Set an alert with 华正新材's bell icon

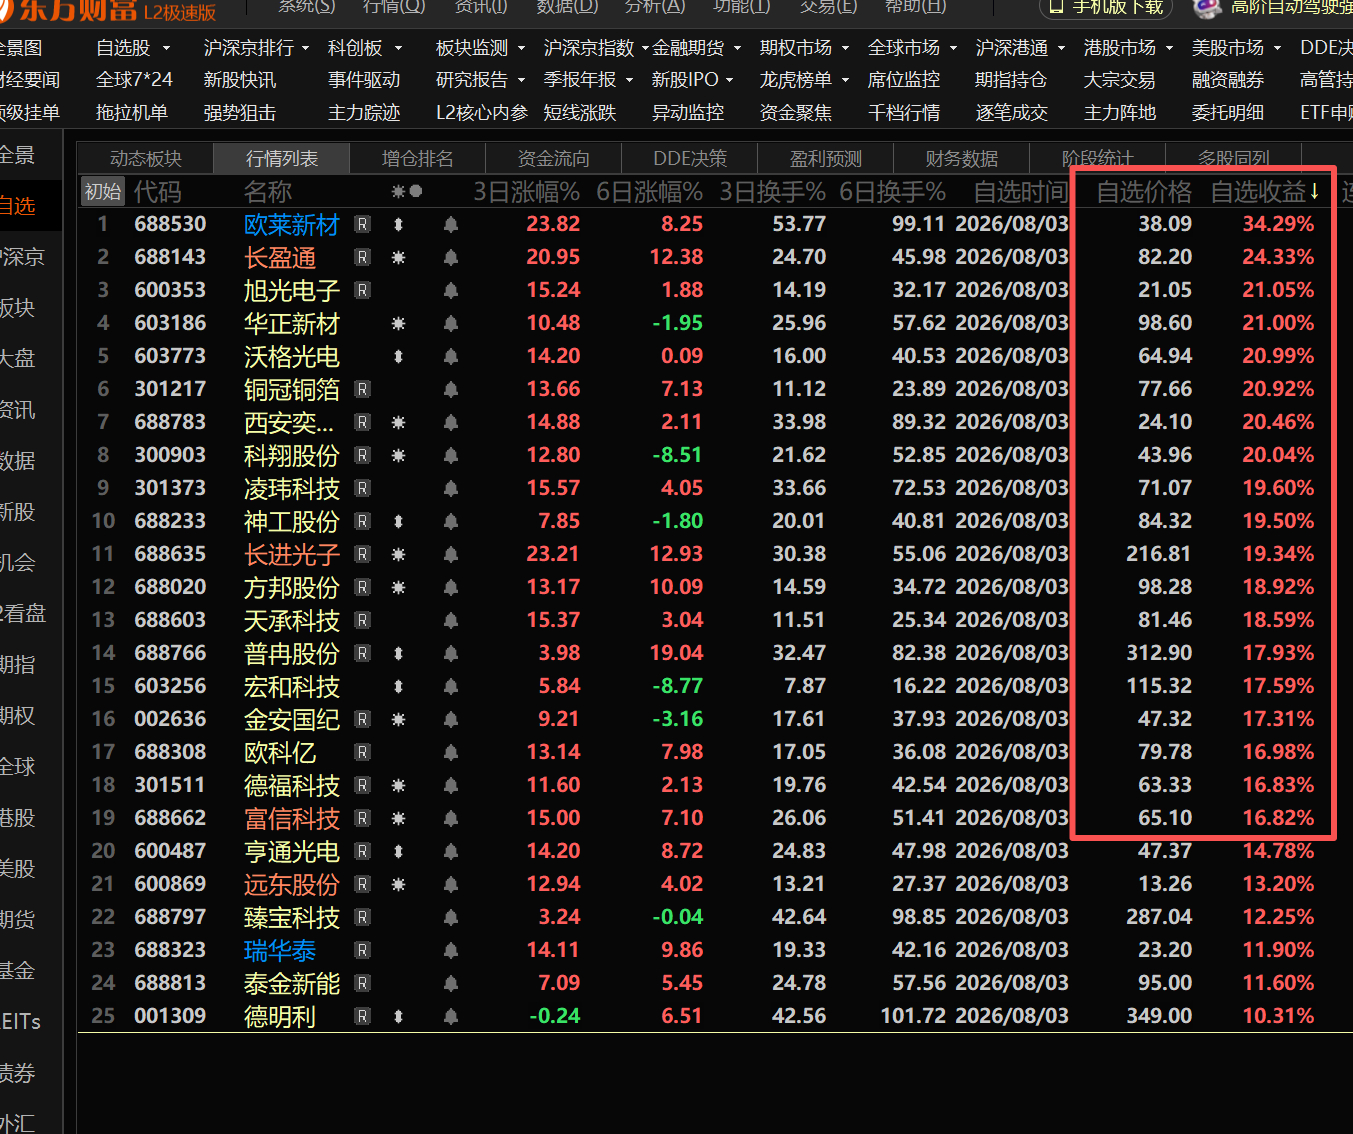tap(451, 324)
